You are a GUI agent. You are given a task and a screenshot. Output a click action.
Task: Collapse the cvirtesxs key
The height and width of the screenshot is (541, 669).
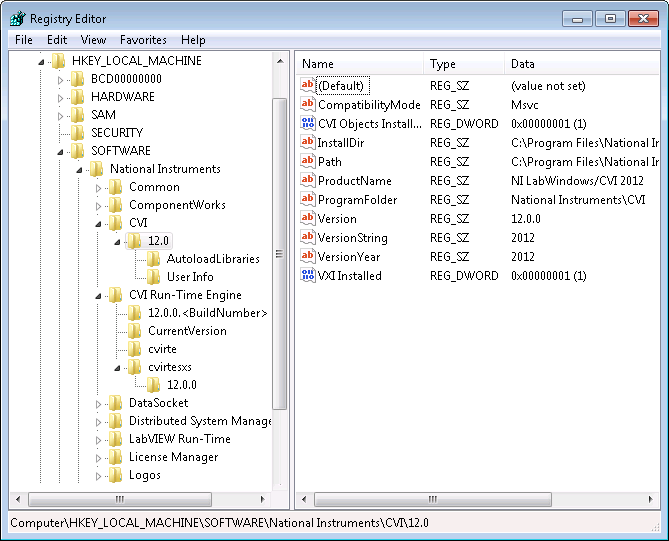tap(117, 368)
